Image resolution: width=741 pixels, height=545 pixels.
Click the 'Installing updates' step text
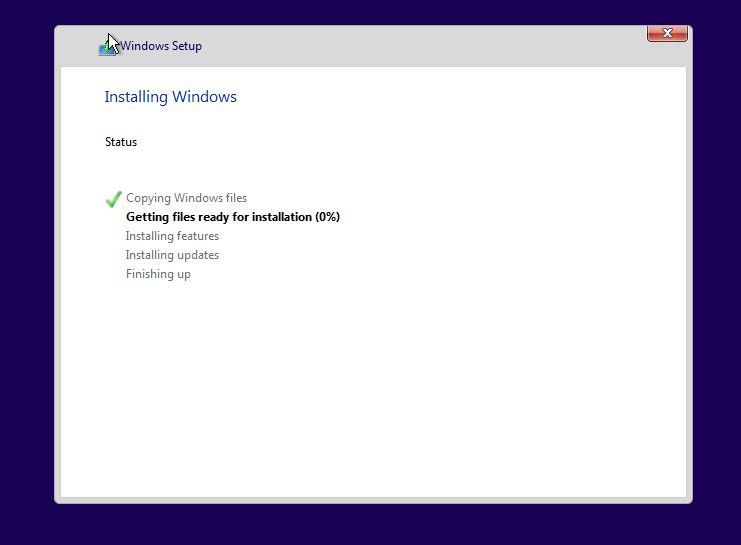pyautogui.click(x=172, y=255)
